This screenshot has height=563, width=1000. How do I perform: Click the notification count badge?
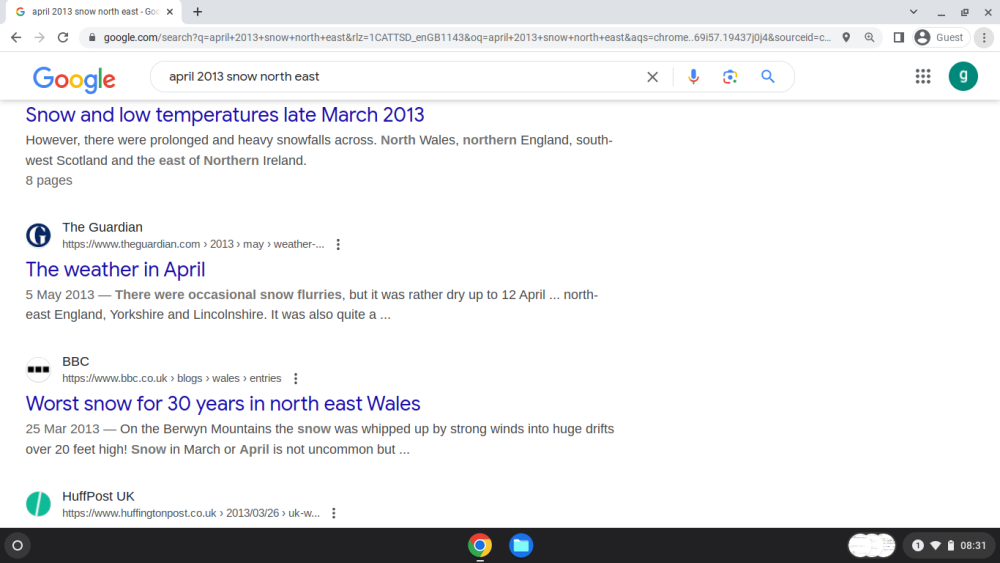point(918,546)
